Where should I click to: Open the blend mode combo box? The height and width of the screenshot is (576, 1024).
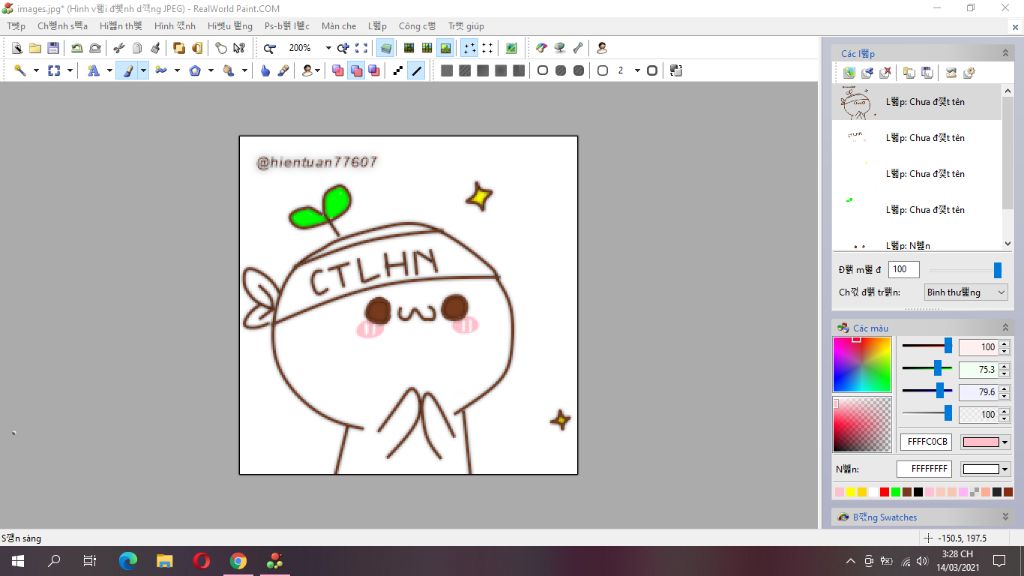tap(966, 293)
